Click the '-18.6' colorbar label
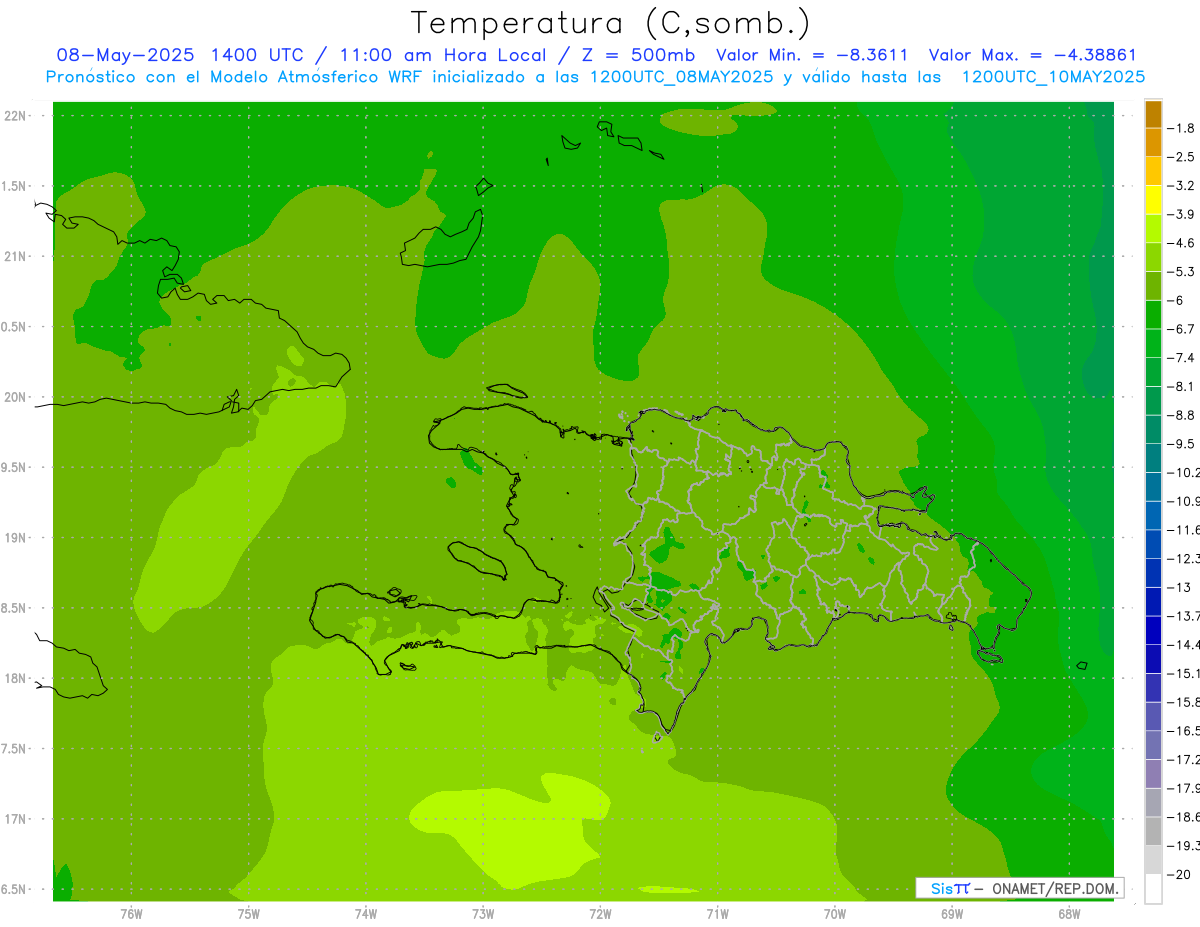The width and height of the screenshot is (1200, 927). (1184, 817)
